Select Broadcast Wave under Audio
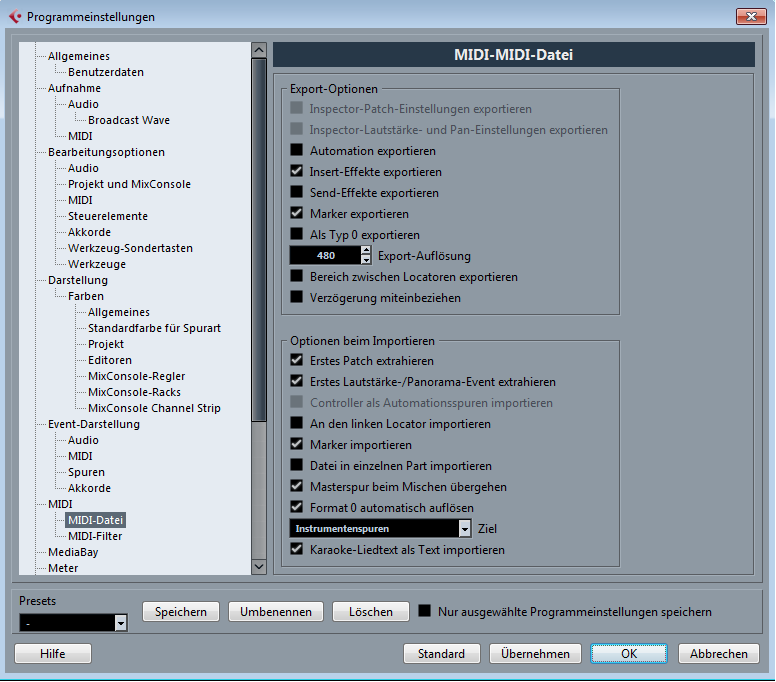 point(128,120)
